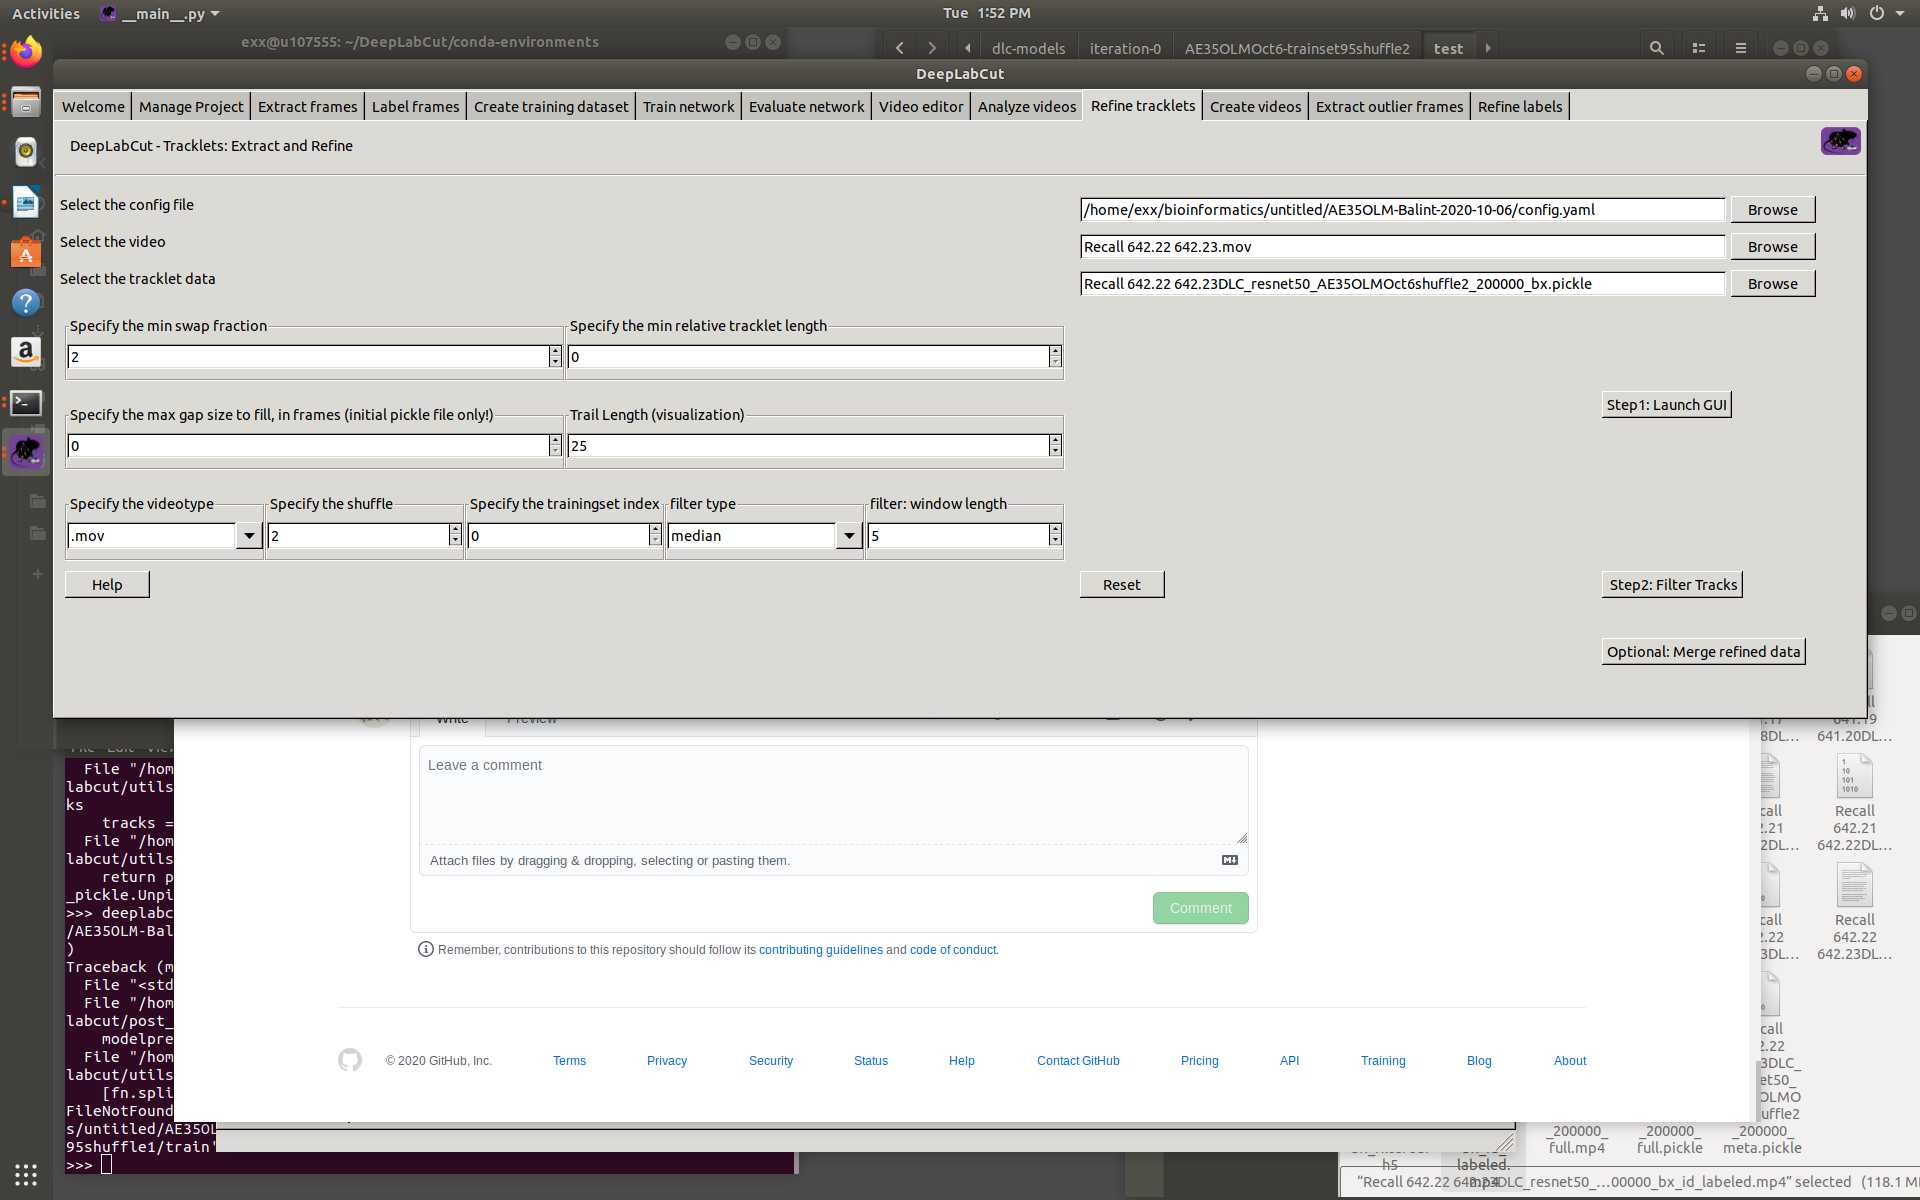Open the clock showing Tue 1:52 PM

tap(986, 13)
